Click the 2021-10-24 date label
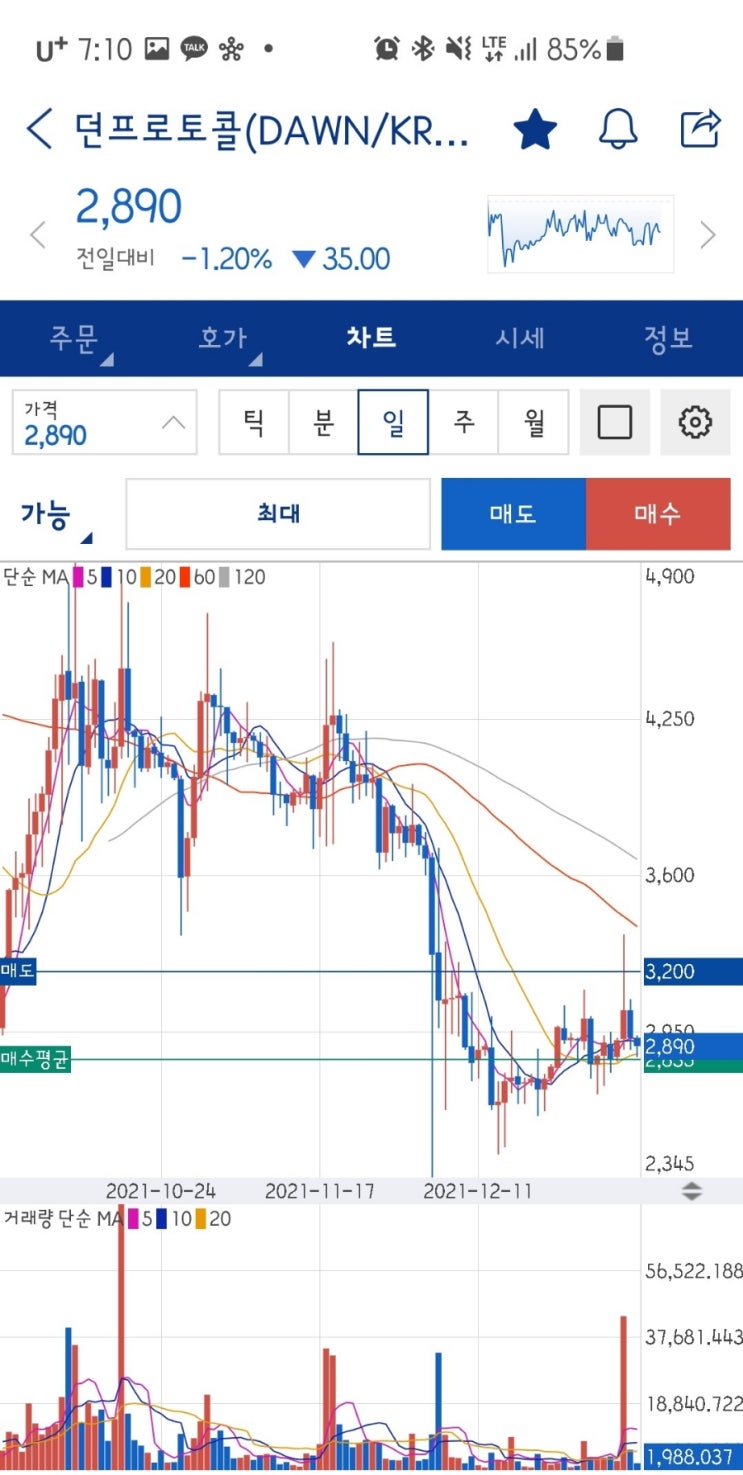This screenshot has width=743, height=1475. (x=160, y=1191)
